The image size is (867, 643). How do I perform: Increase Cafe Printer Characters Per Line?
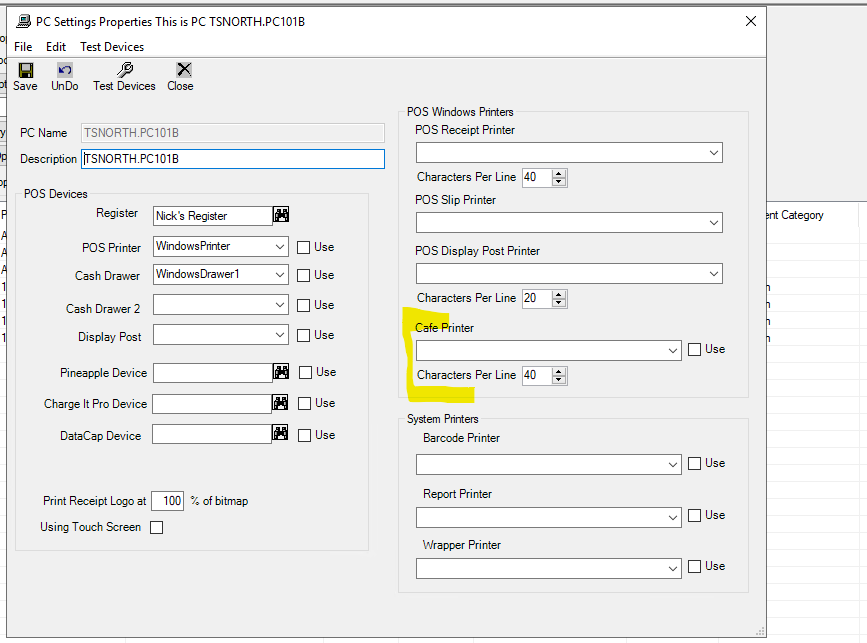point(559,372)
